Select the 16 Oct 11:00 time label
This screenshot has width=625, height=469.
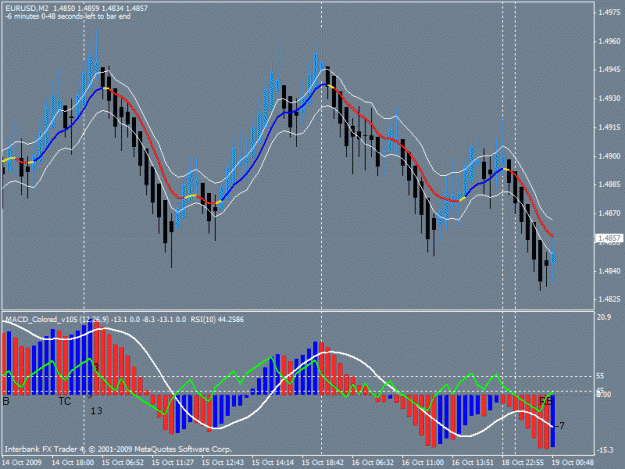(x=423, y=463)
